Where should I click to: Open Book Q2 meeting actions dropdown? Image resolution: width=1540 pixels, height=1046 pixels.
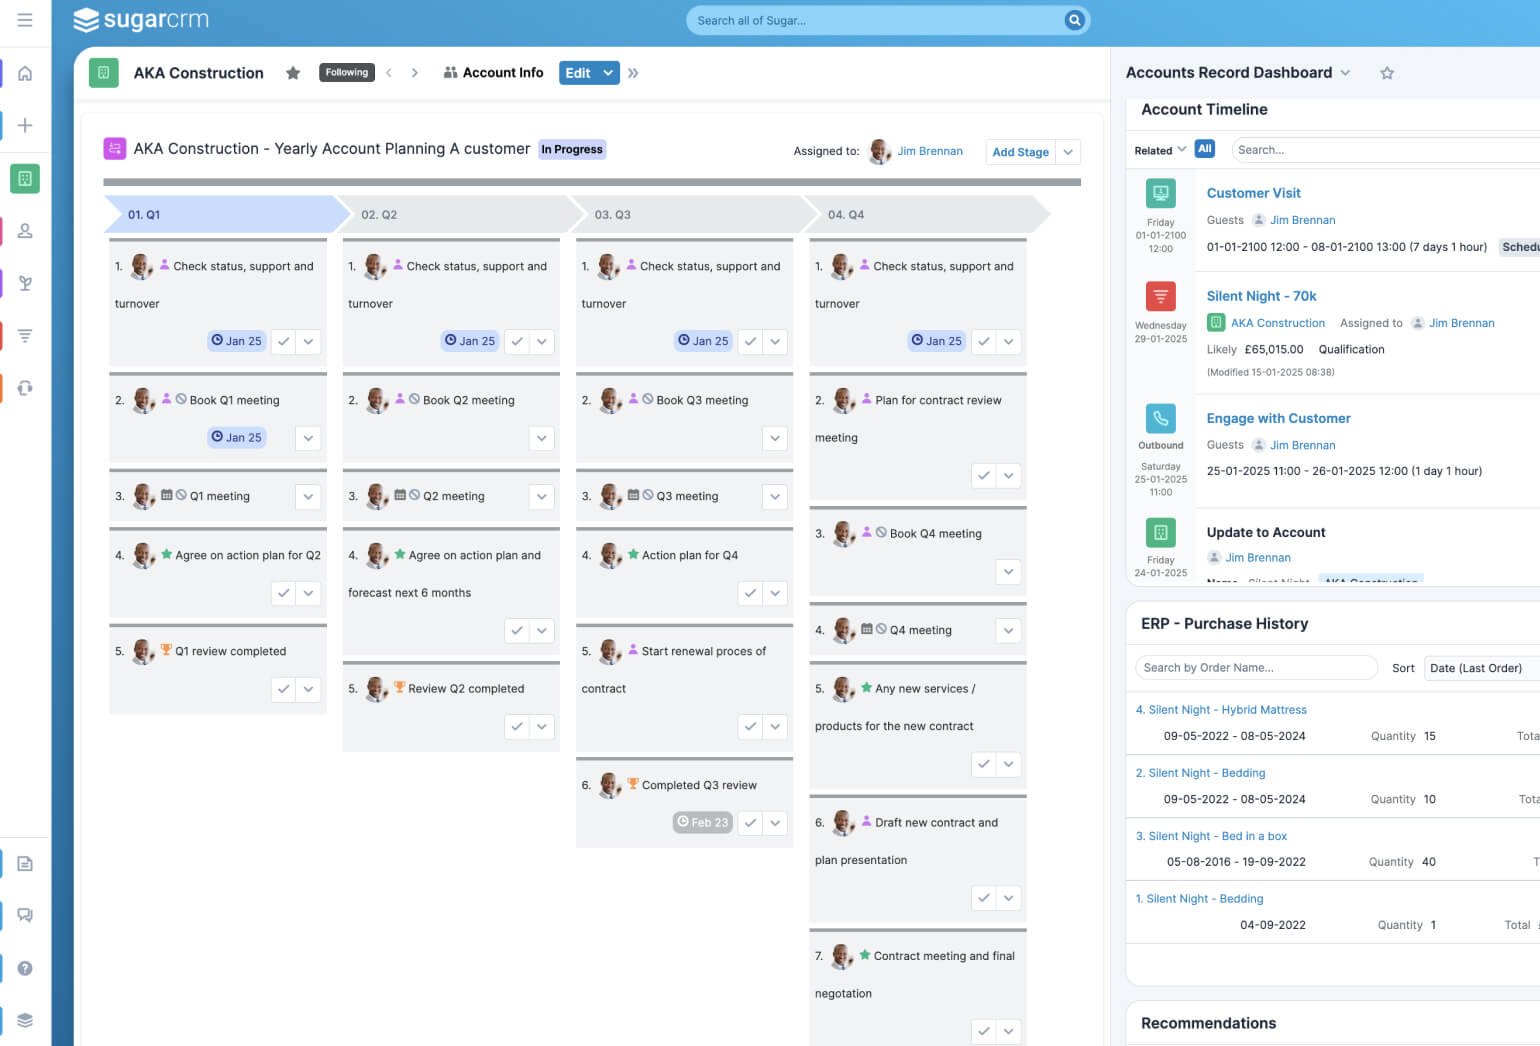pyautogui.click(x=542, y=438)
